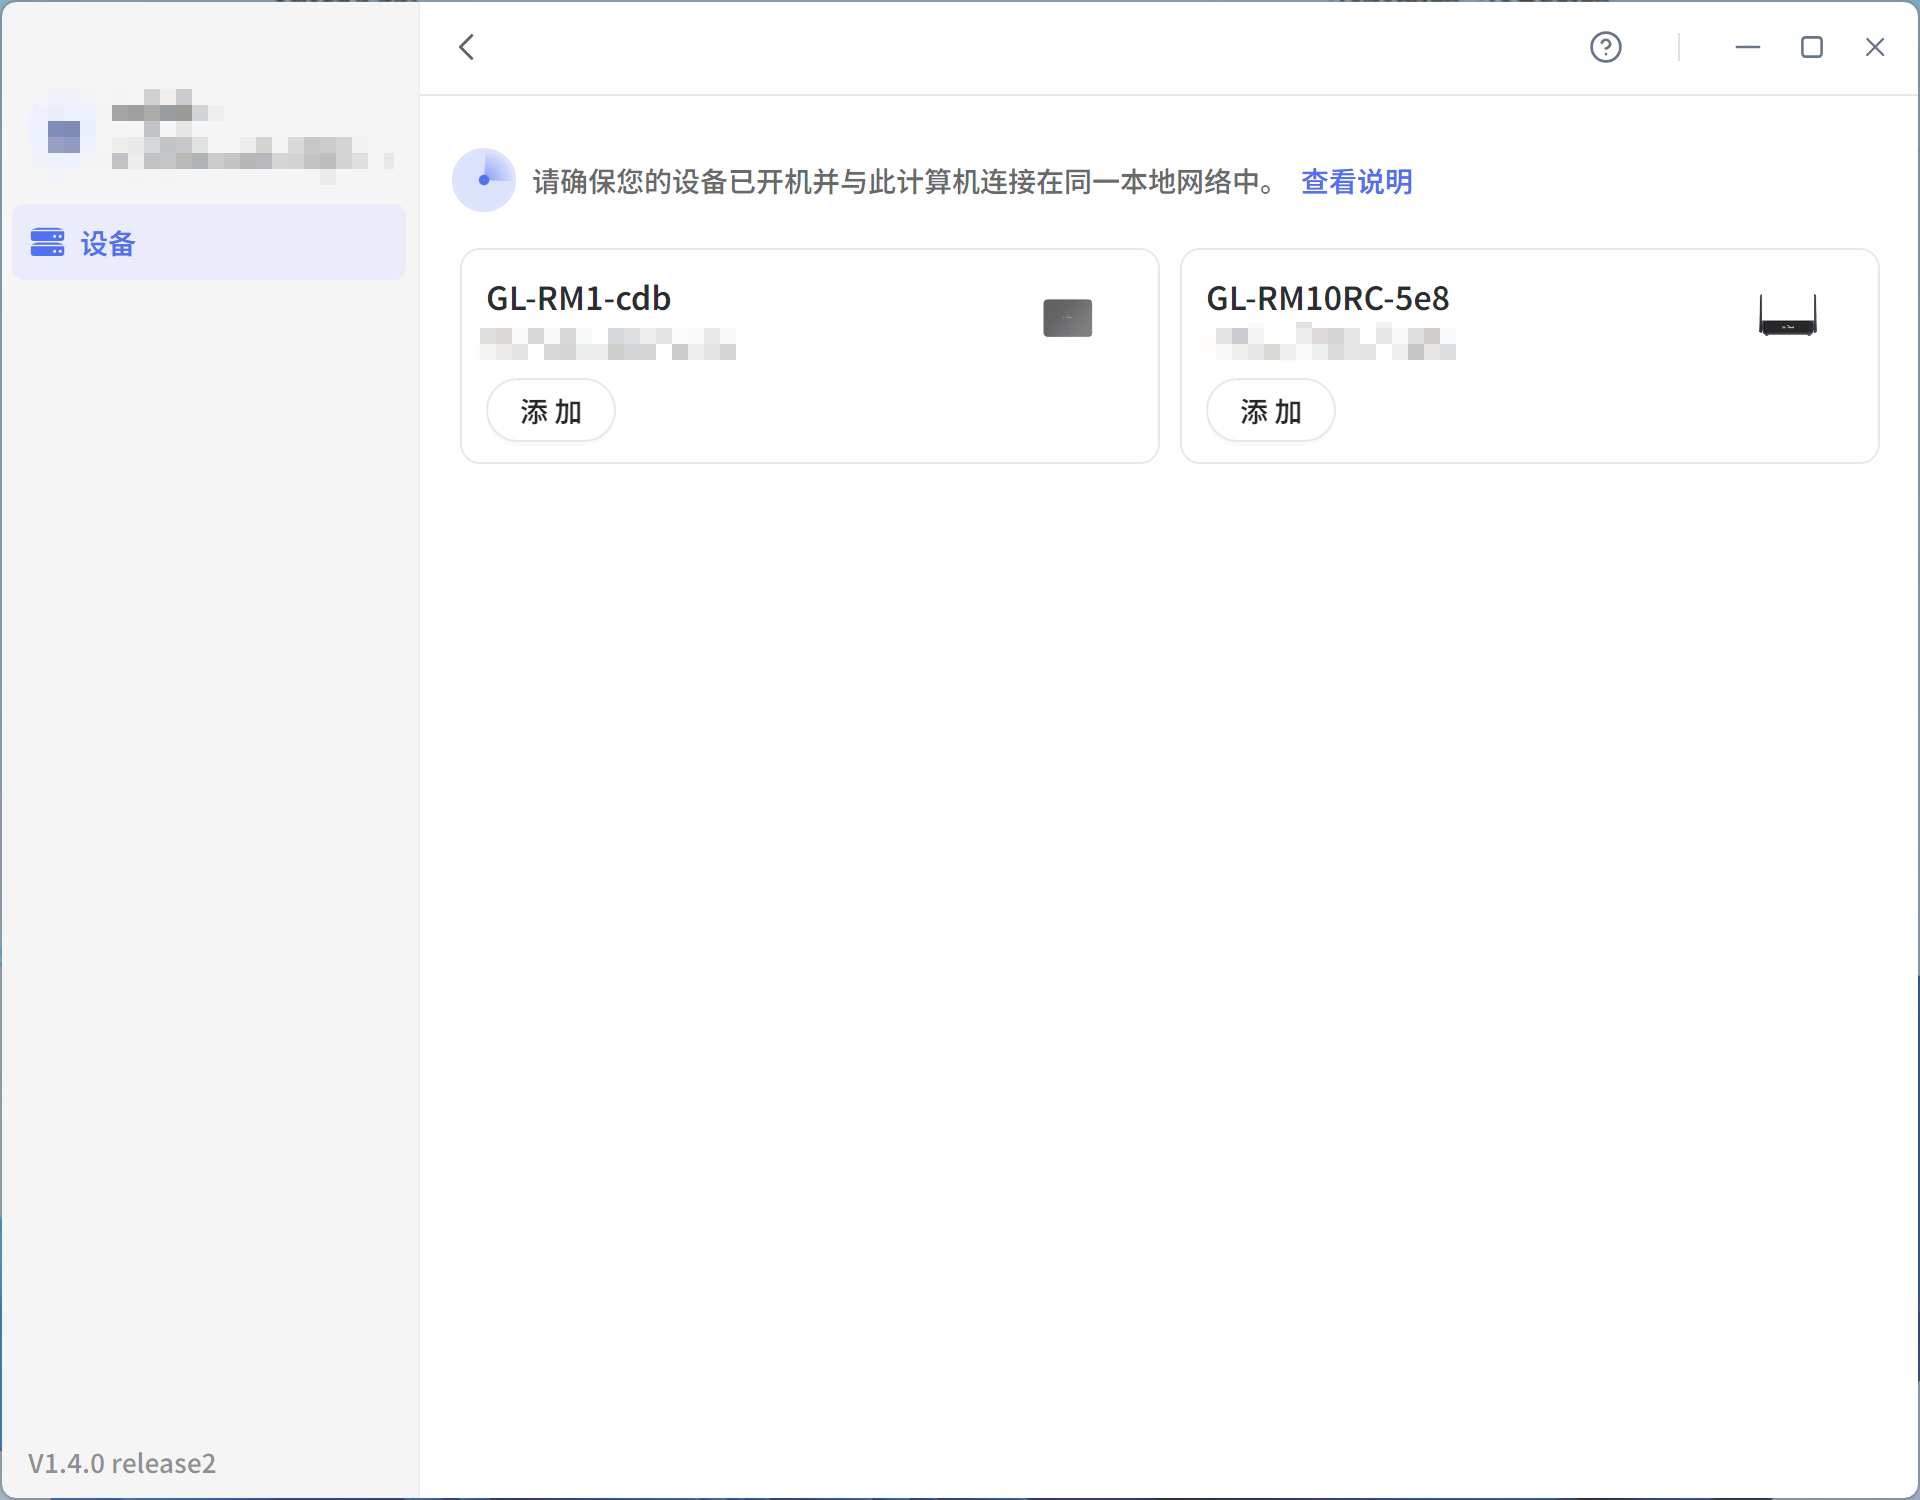Click the V1.4.0 release2 version text
The image size is (1920, 1500).
[122, 1463]
